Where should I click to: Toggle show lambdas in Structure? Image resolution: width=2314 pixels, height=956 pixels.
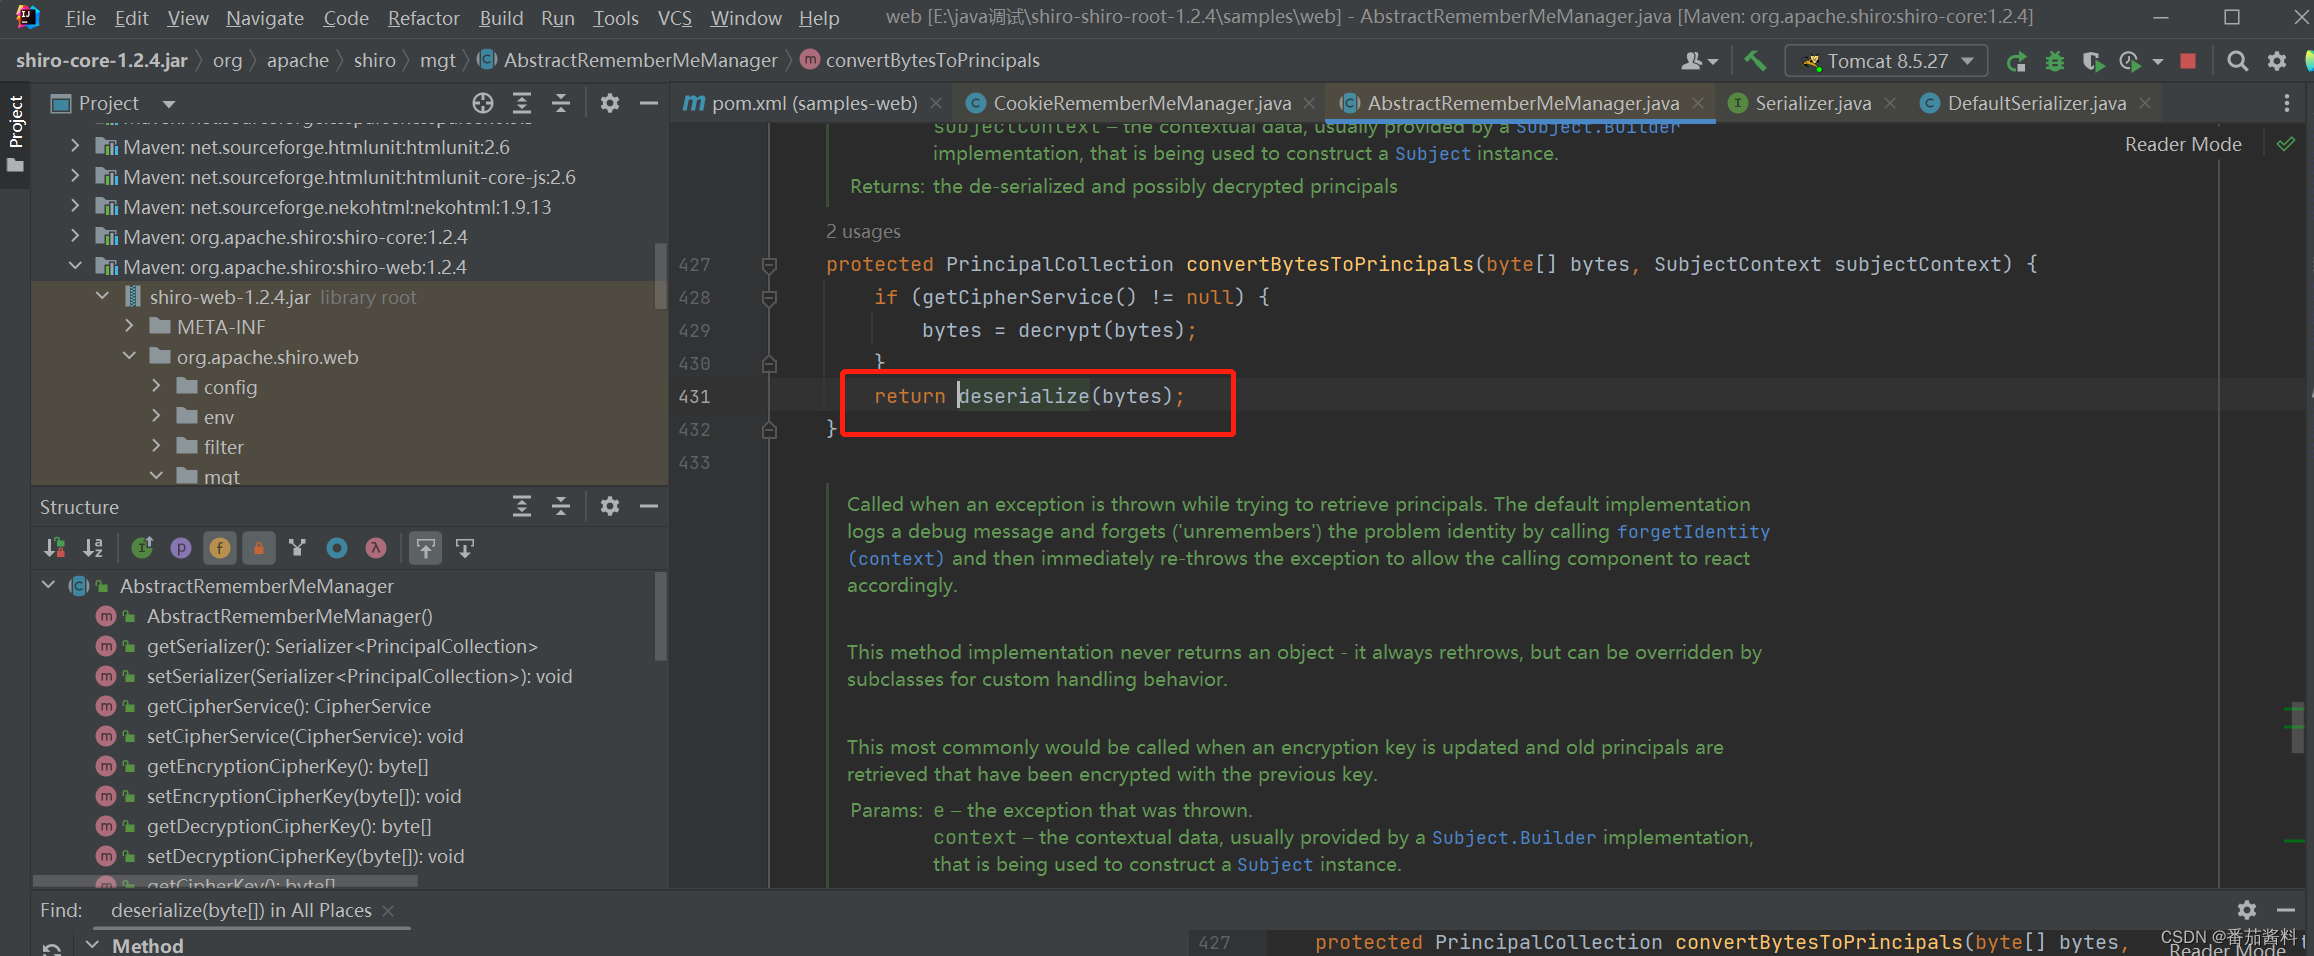[x=376, y=548]
